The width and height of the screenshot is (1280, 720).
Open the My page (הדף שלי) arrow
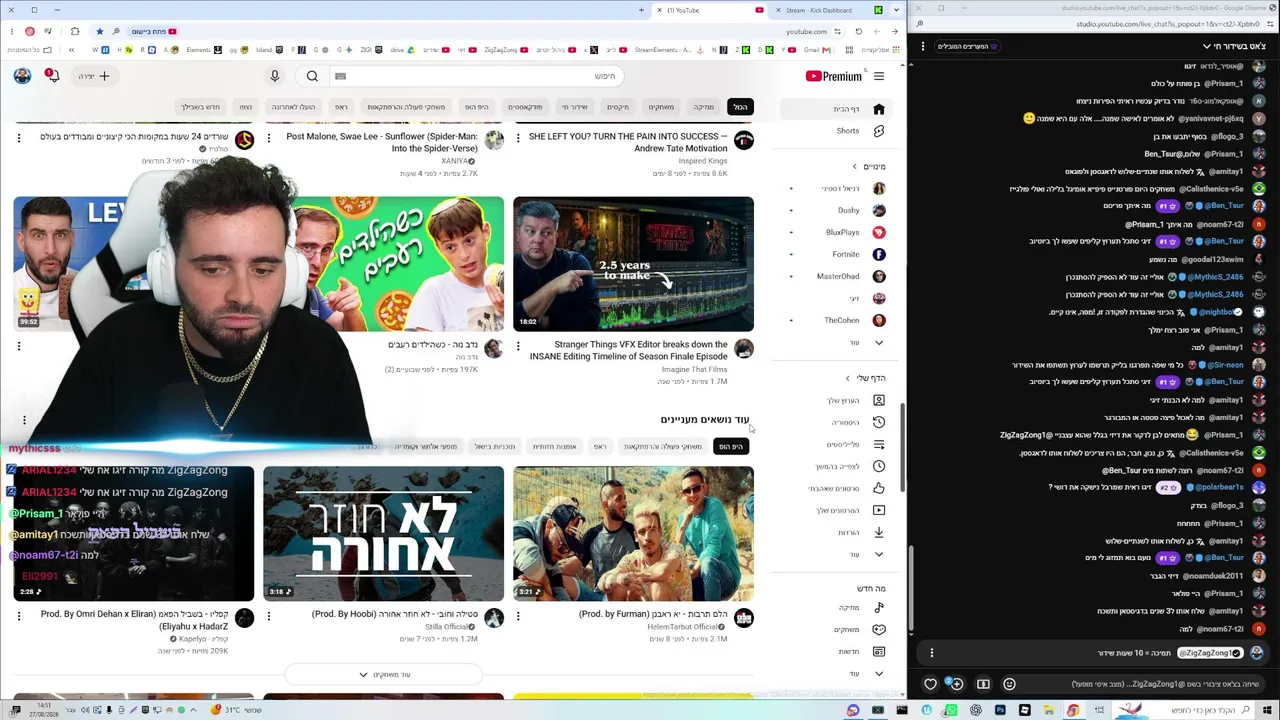847,378
